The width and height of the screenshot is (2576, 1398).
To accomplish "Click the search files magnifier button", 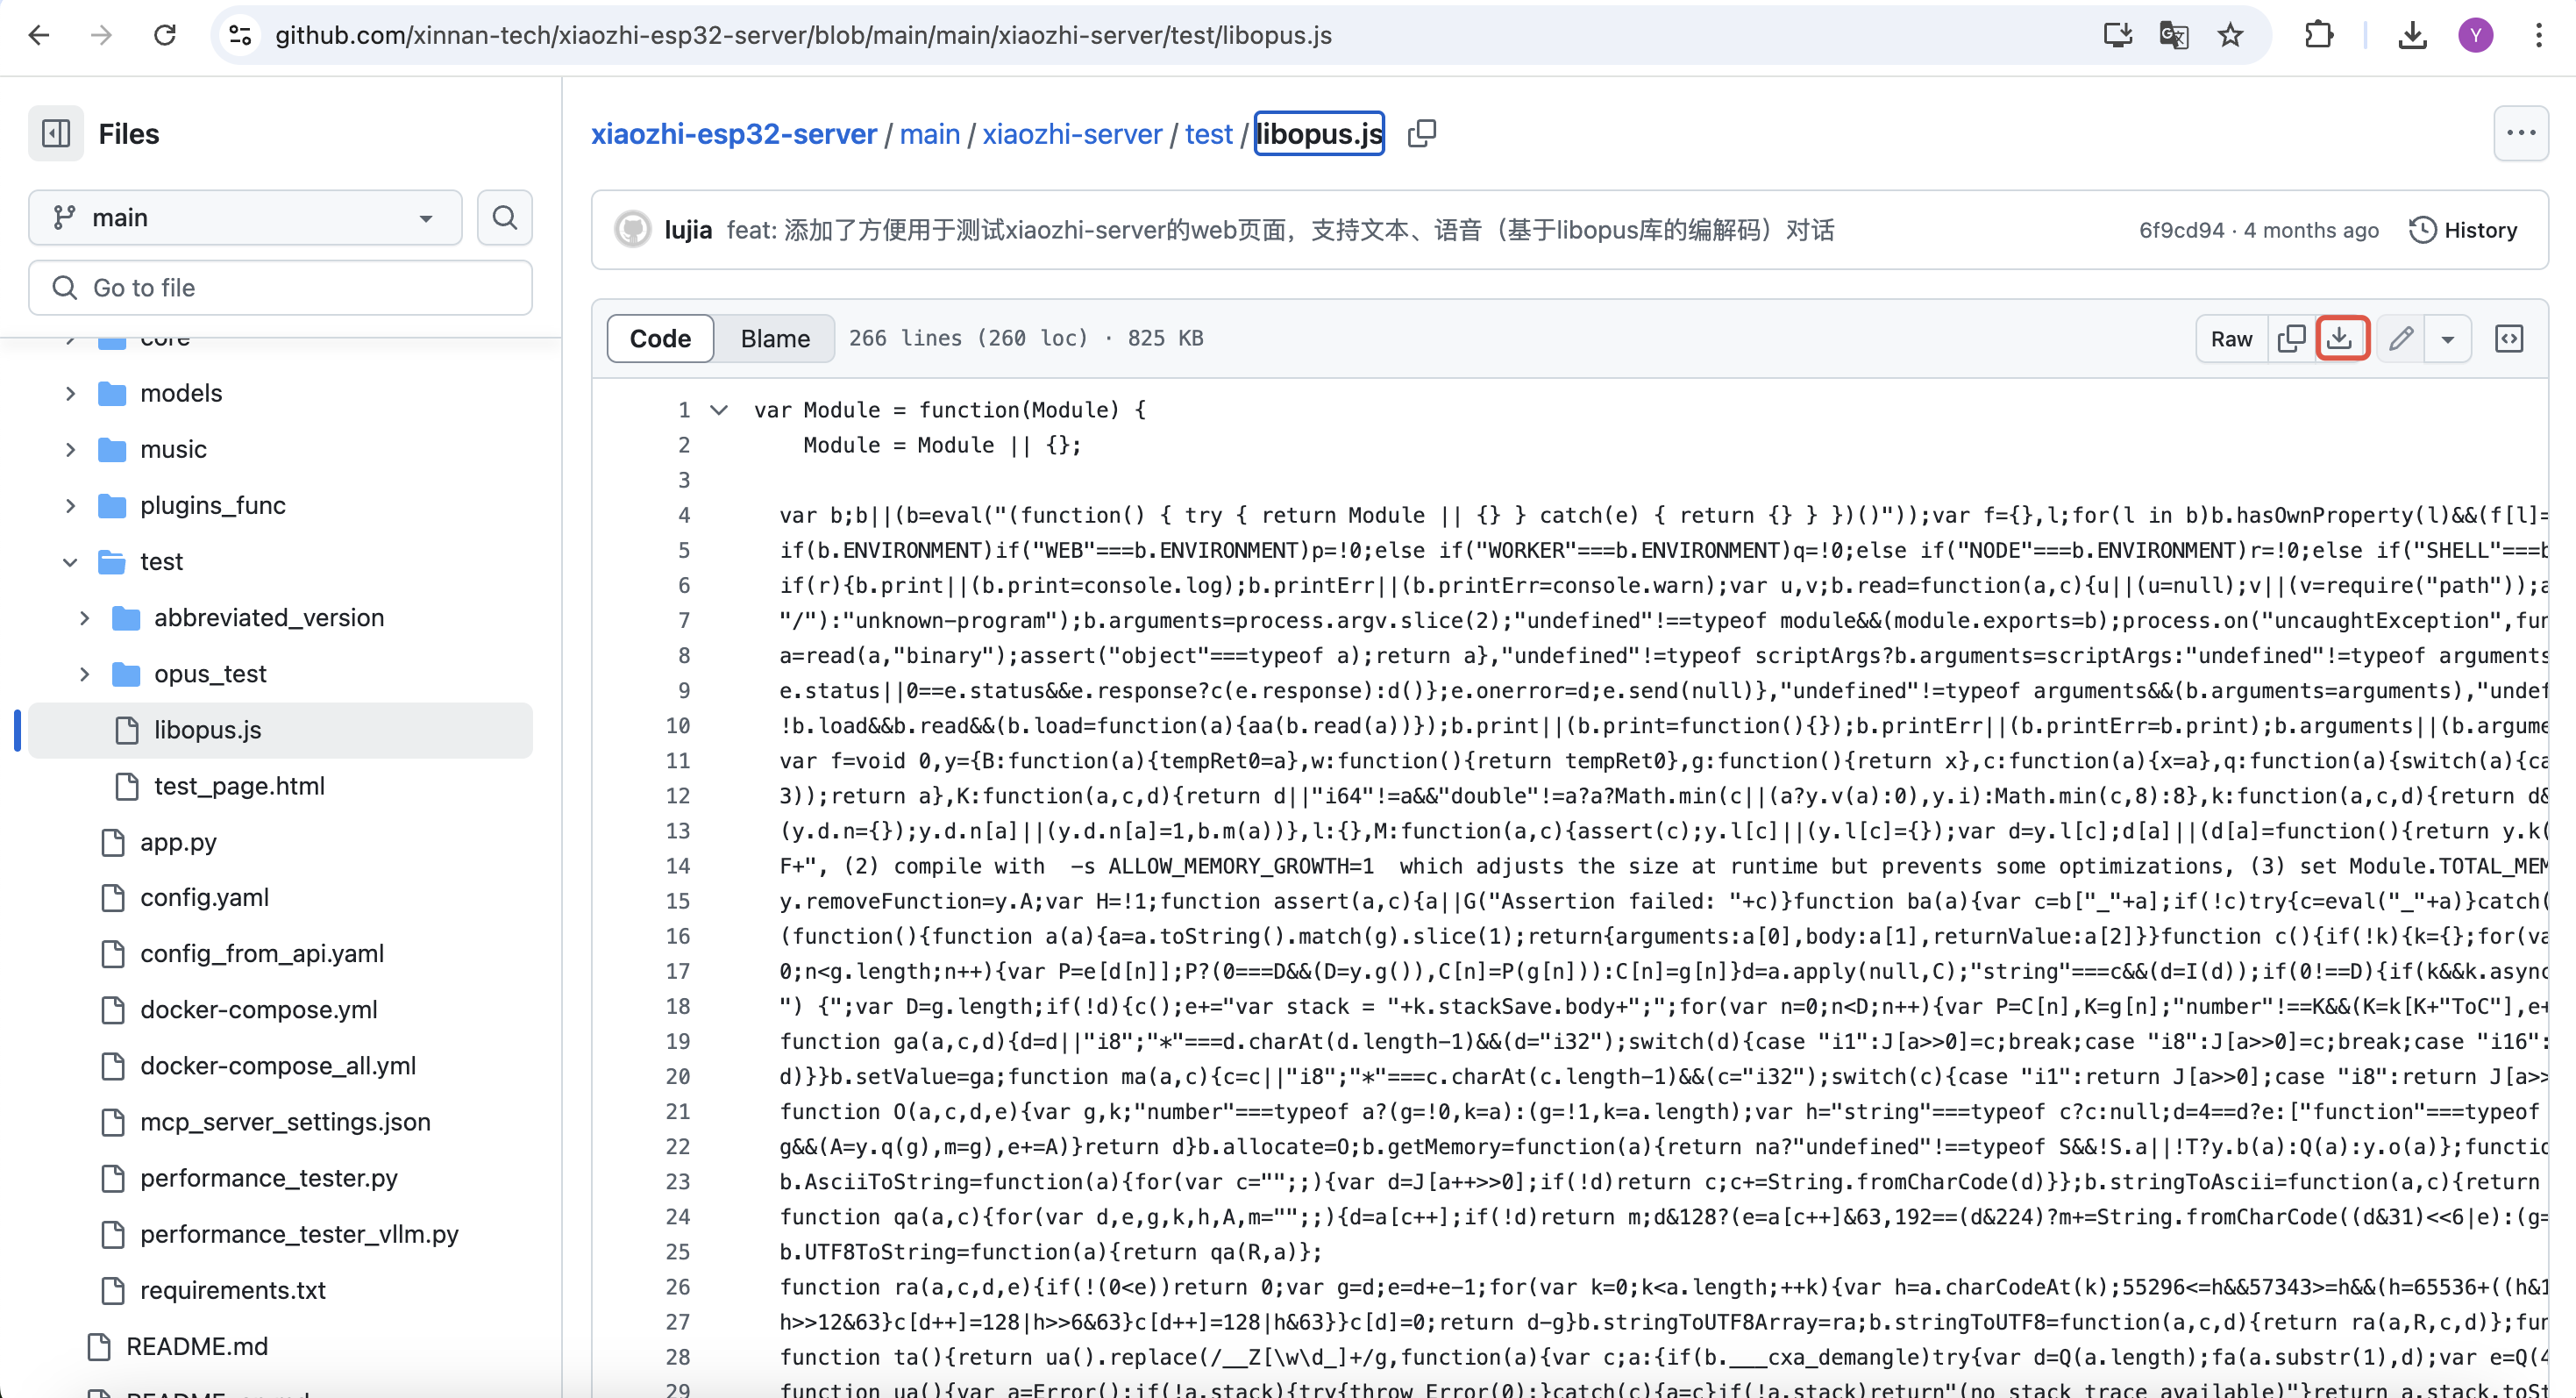I will [x=505, y=217].
